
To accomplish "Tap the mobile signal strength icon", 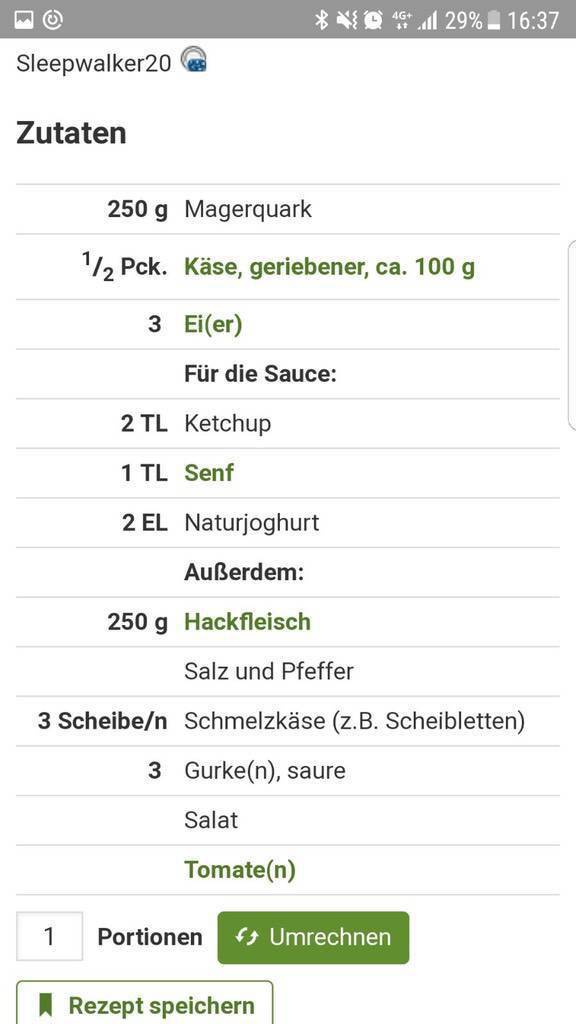I will click(x=428, y=22).
